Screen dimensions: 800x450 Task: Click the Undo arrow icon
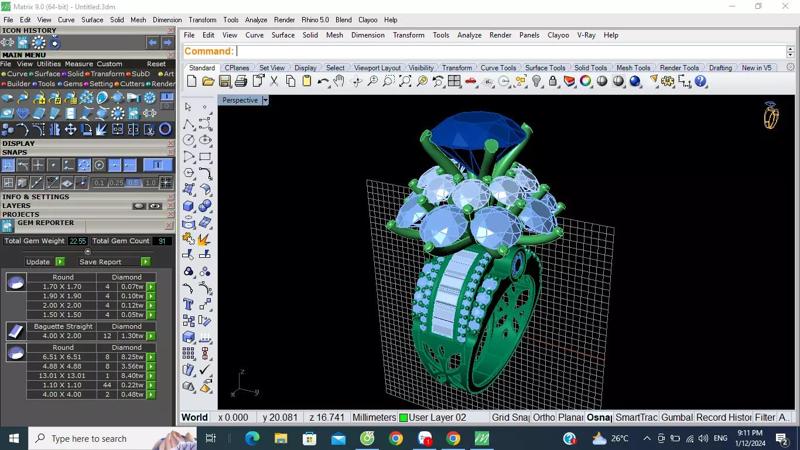[x=323, y=81]
